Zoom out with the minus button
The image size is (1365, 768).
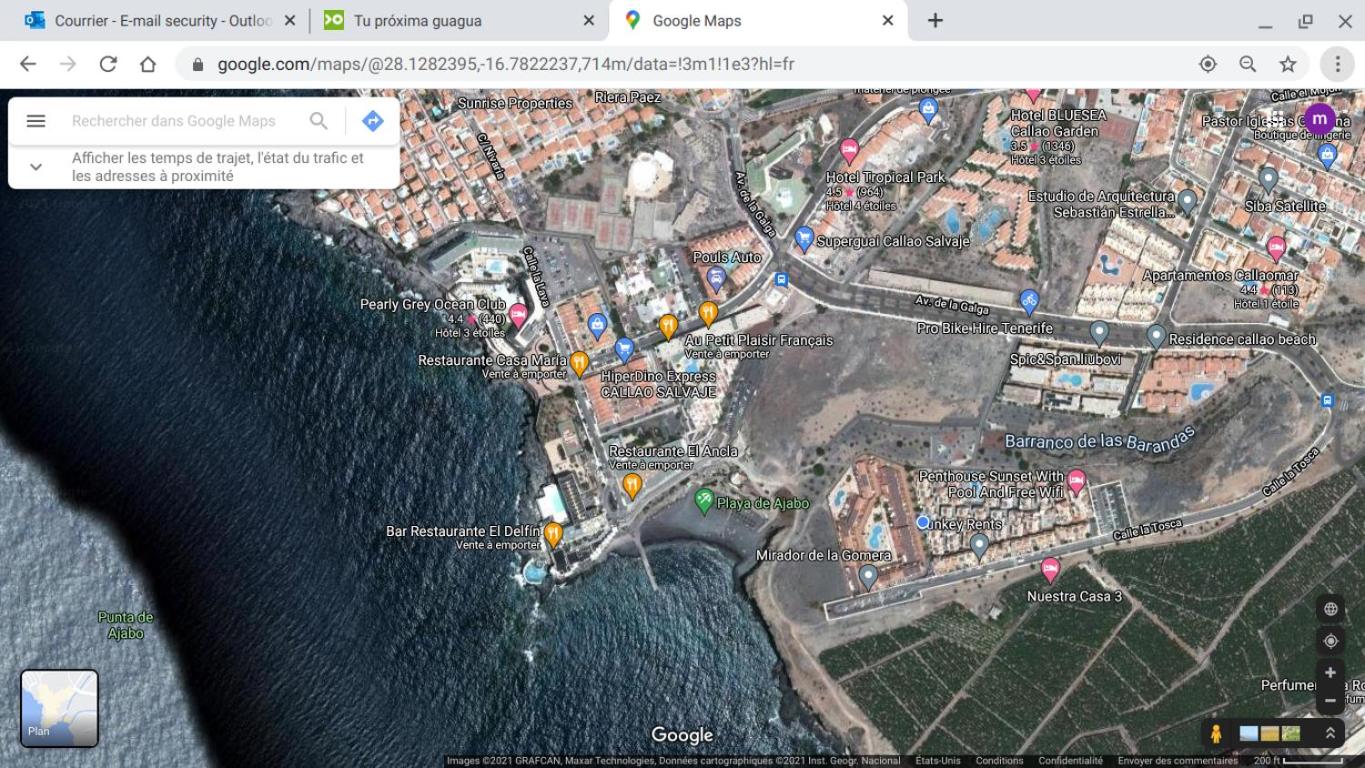click(1330, 700)
